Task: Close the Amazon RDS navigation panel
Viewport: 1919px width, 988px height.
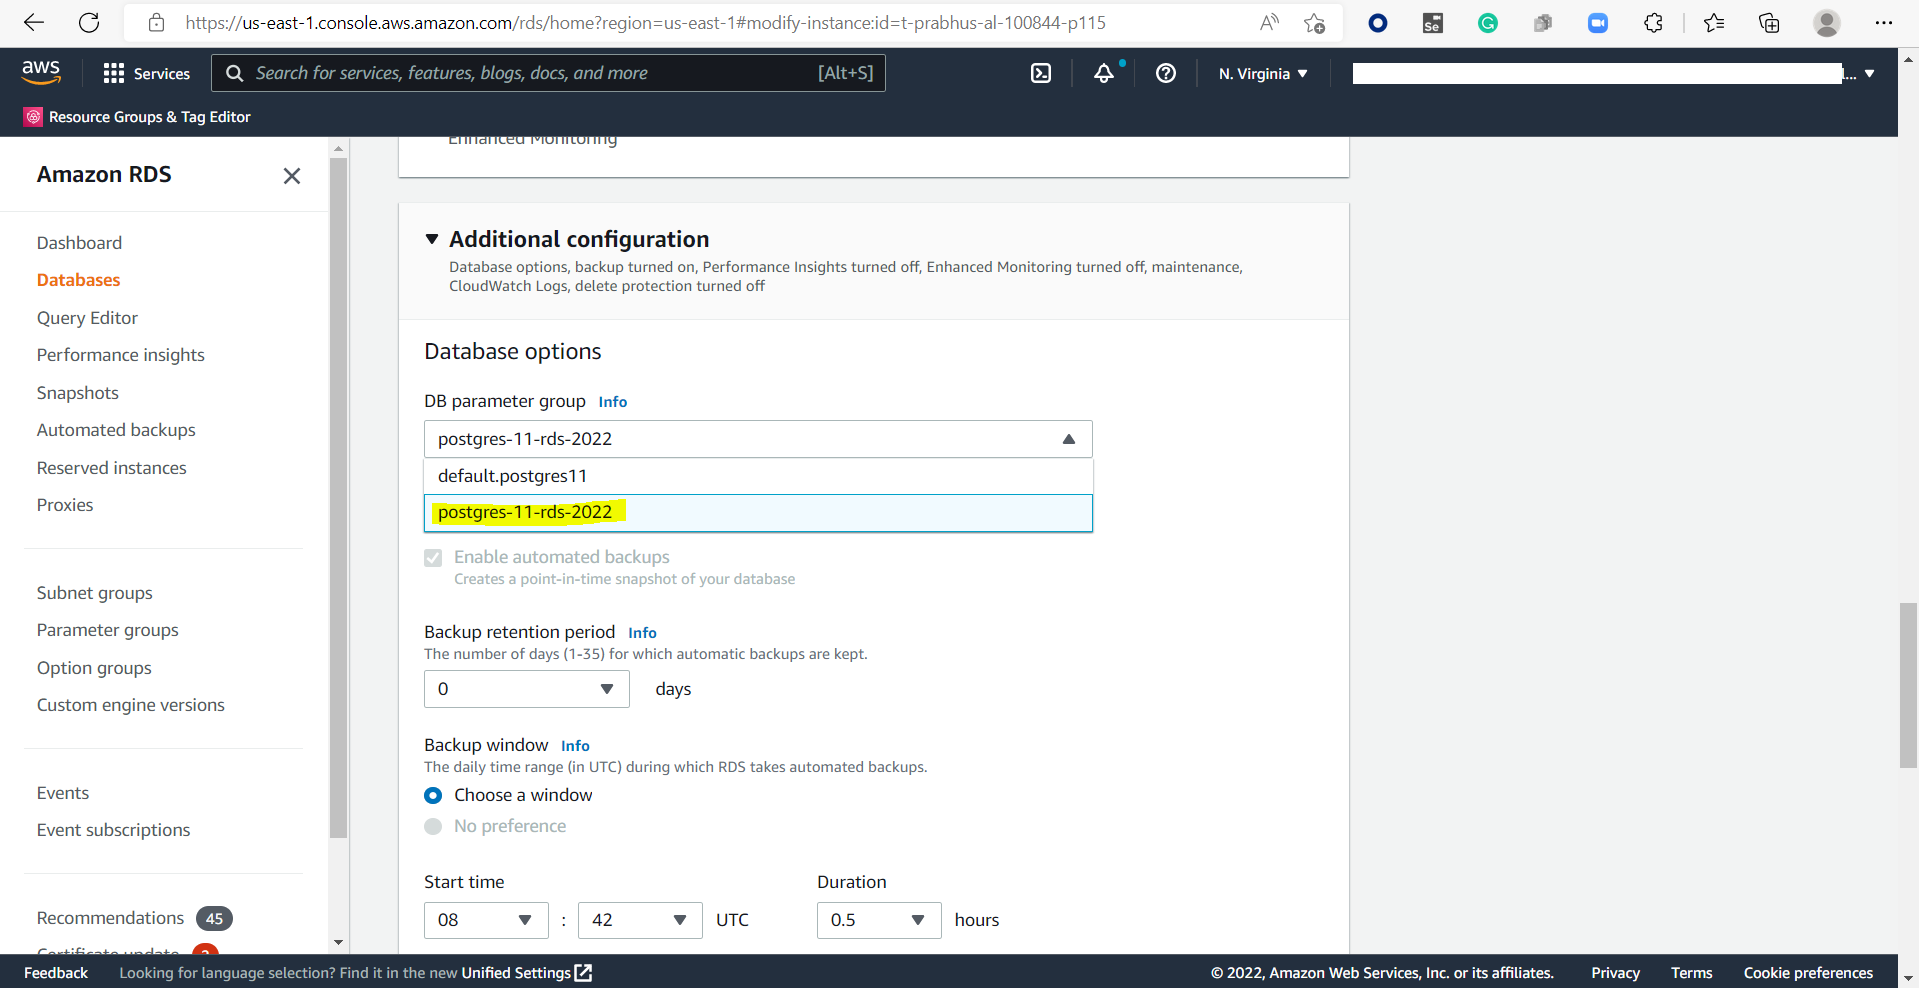Action: (292, 176)
